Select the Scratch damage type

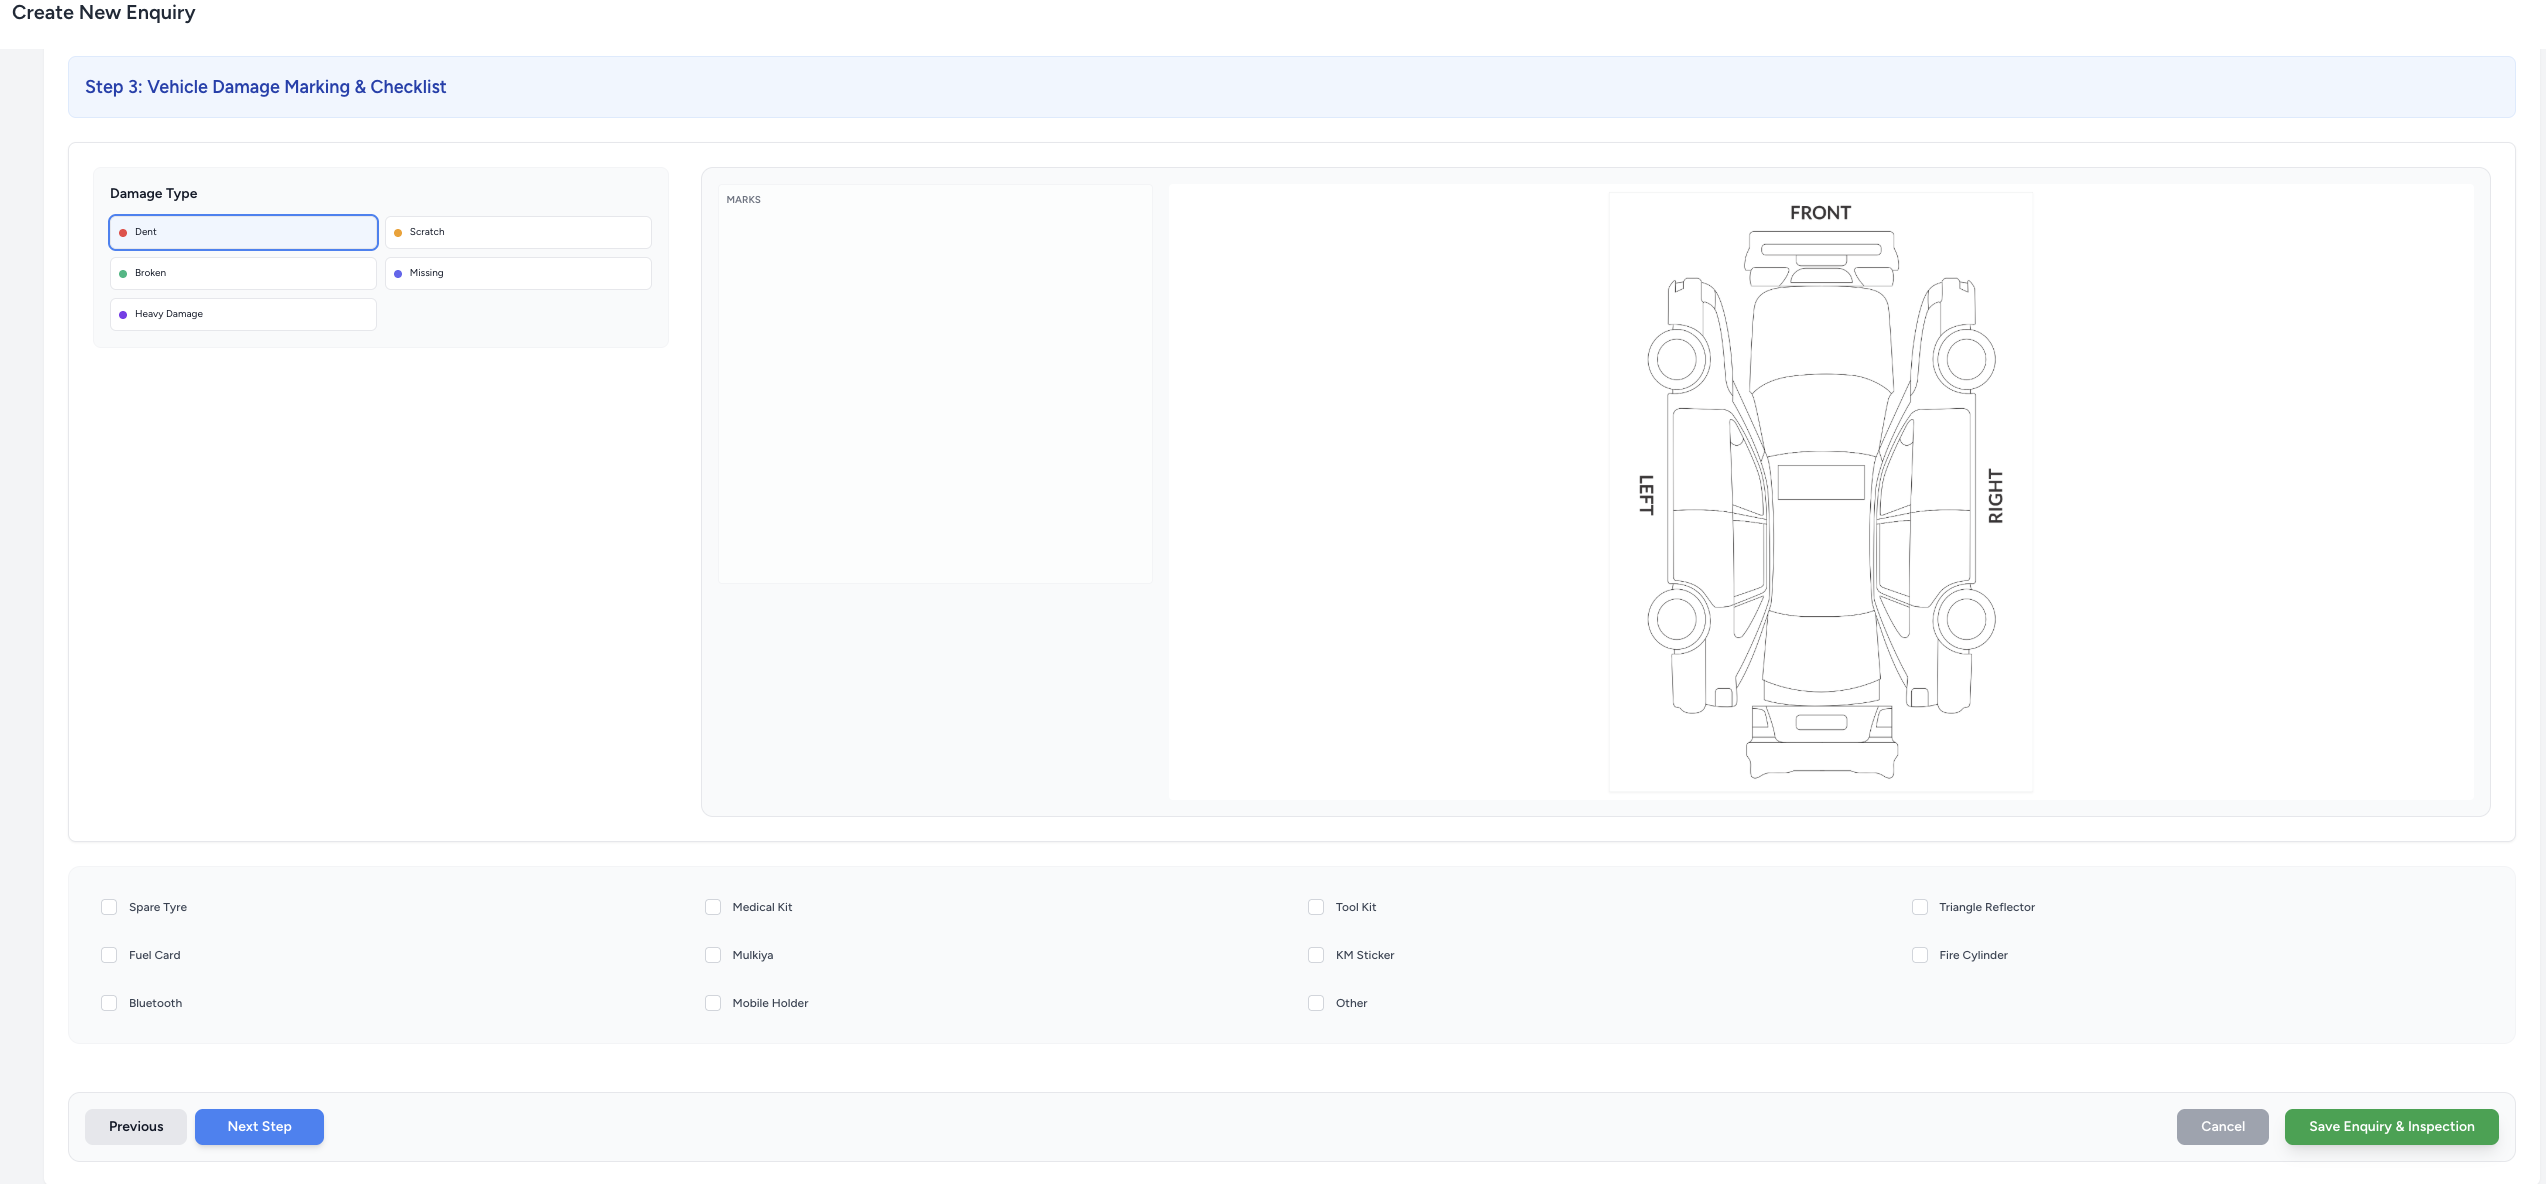518,232
